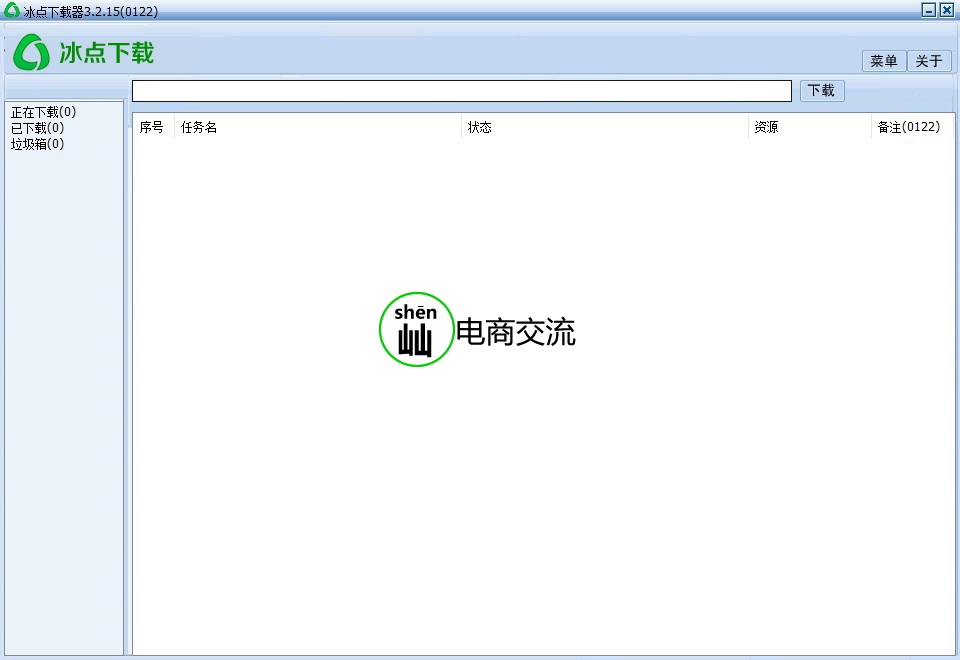The width and height of the screenshot is (960, 660).
Task: Sort by the 资源 column header
Action: click(809, 127)
